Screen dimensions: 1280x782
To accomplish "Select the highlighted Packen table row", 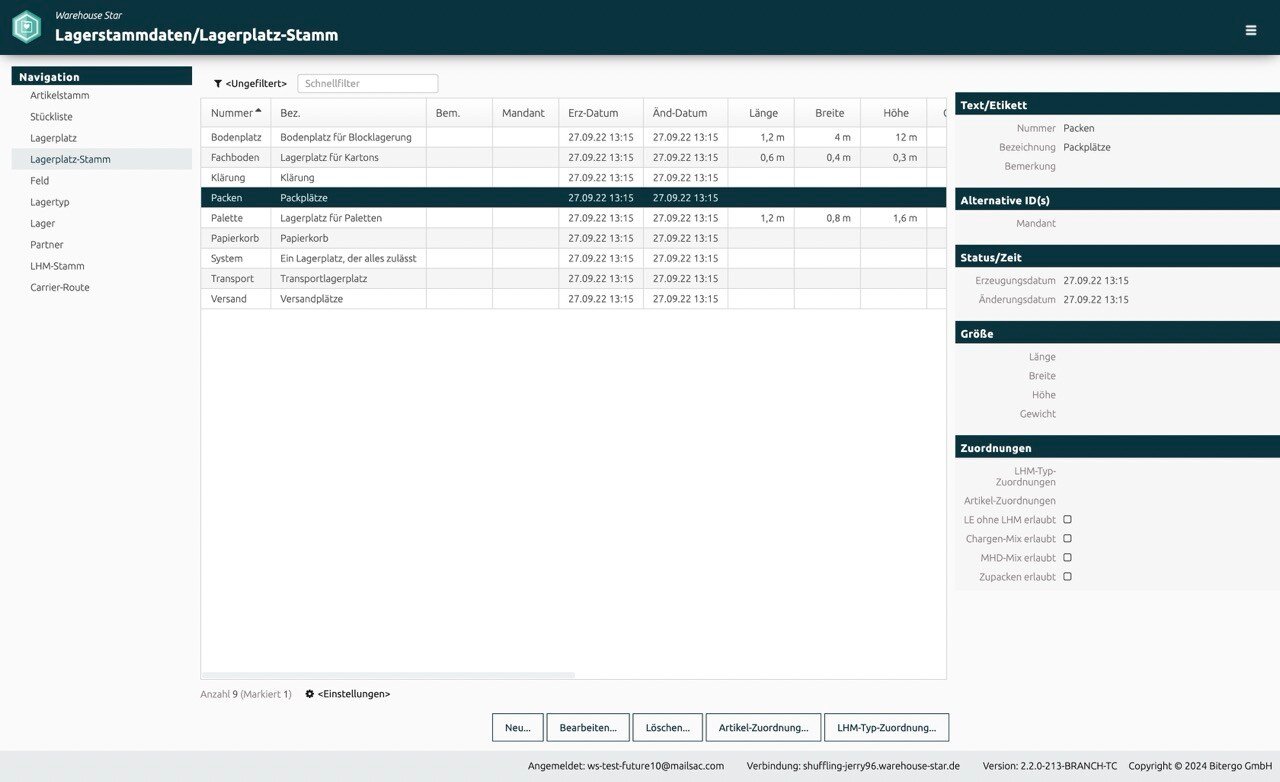I will pos(573,198).
